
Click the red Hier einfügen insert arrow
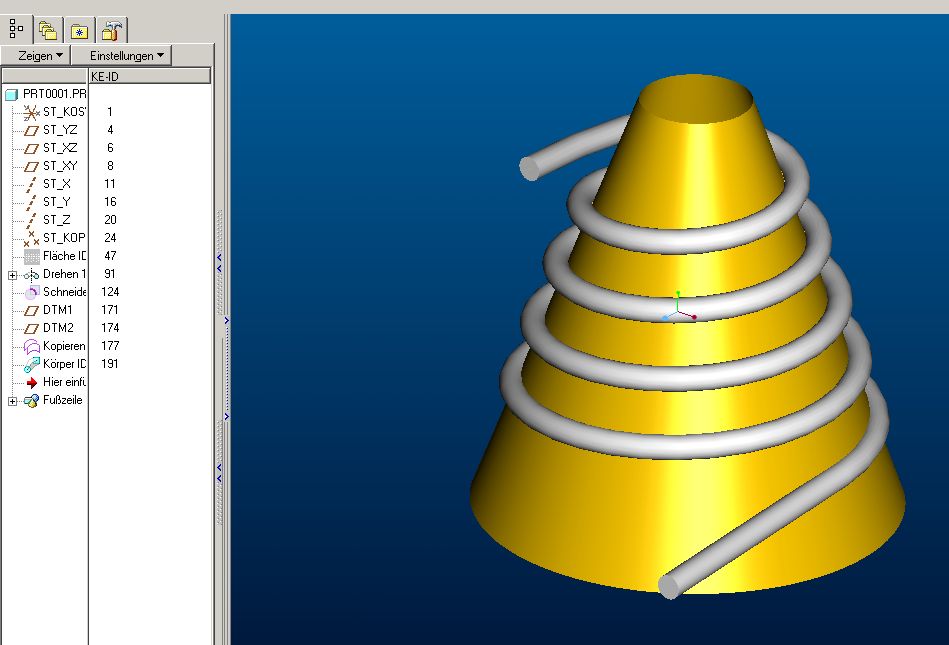(x=32, y=382)
